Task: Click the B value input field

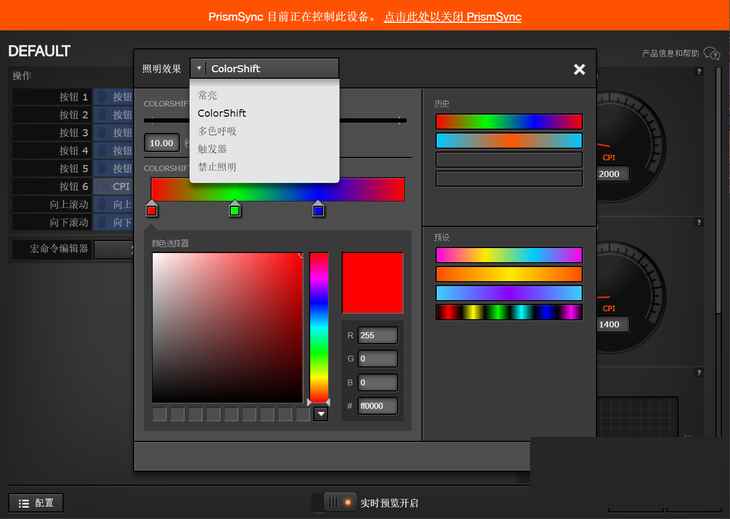Action: (378, 382)
